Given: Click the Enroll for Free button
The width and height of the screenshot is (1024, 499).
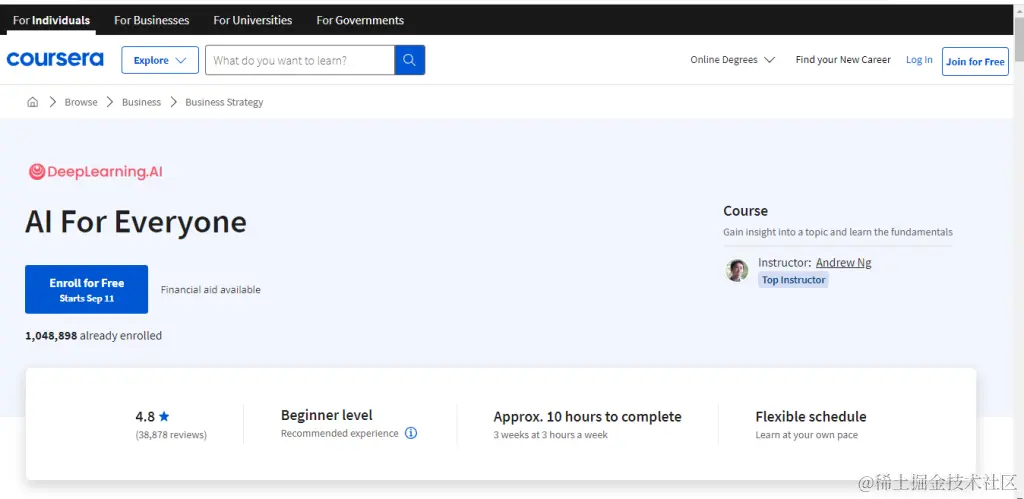Looking at the screenshot, I should click(86, 289).
